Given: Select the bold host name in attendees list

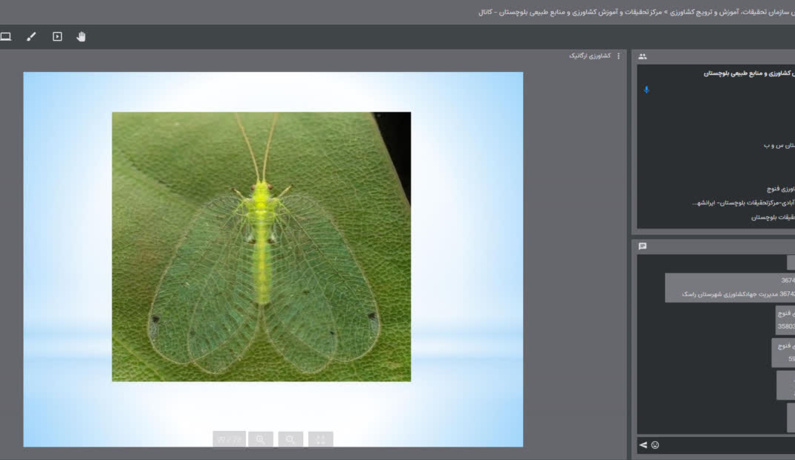Looking at the screenshot, I should point(749,74).
